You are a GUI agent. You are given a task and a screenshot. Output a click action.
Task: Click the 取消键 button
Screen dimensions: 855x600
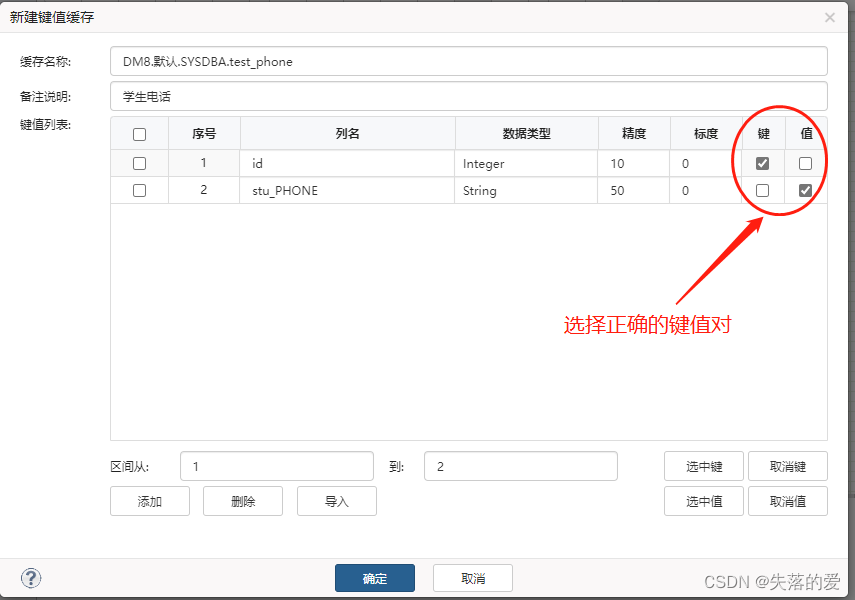[x=788, y=466]
